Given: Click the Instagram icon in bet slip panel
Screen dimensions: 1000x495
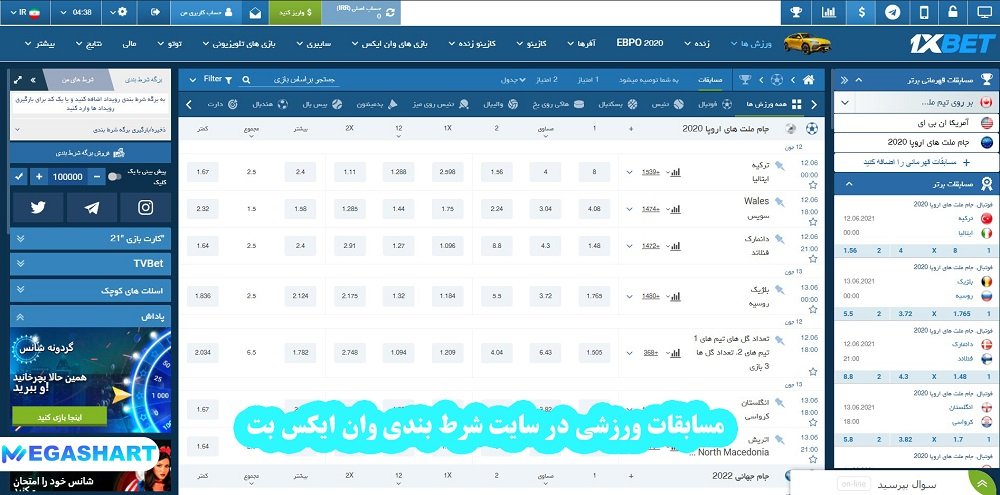Looking at the screenshot, I should pos(146,207).
